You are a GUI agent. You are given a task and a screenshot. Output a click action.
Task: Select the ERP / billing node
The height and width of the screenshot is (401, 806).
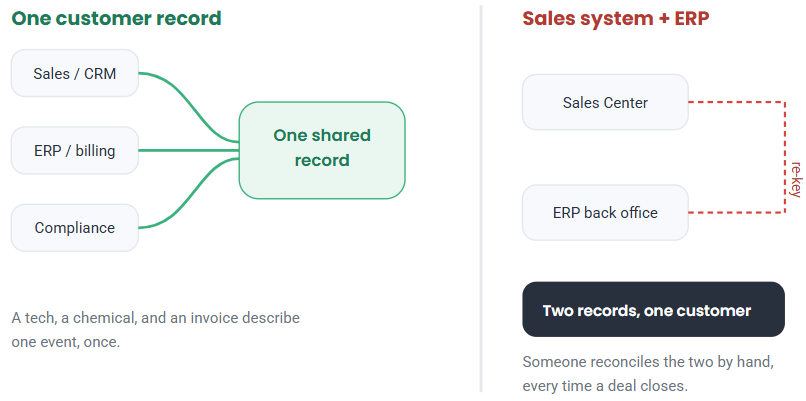pyautogui.click(x=75, y=151)
